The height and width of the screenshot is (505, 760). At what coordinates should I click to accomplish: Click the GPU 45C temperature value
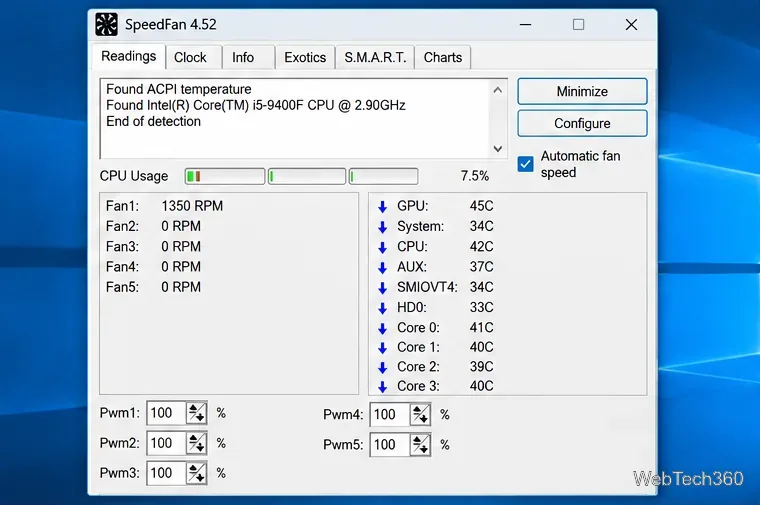[481, 206]
